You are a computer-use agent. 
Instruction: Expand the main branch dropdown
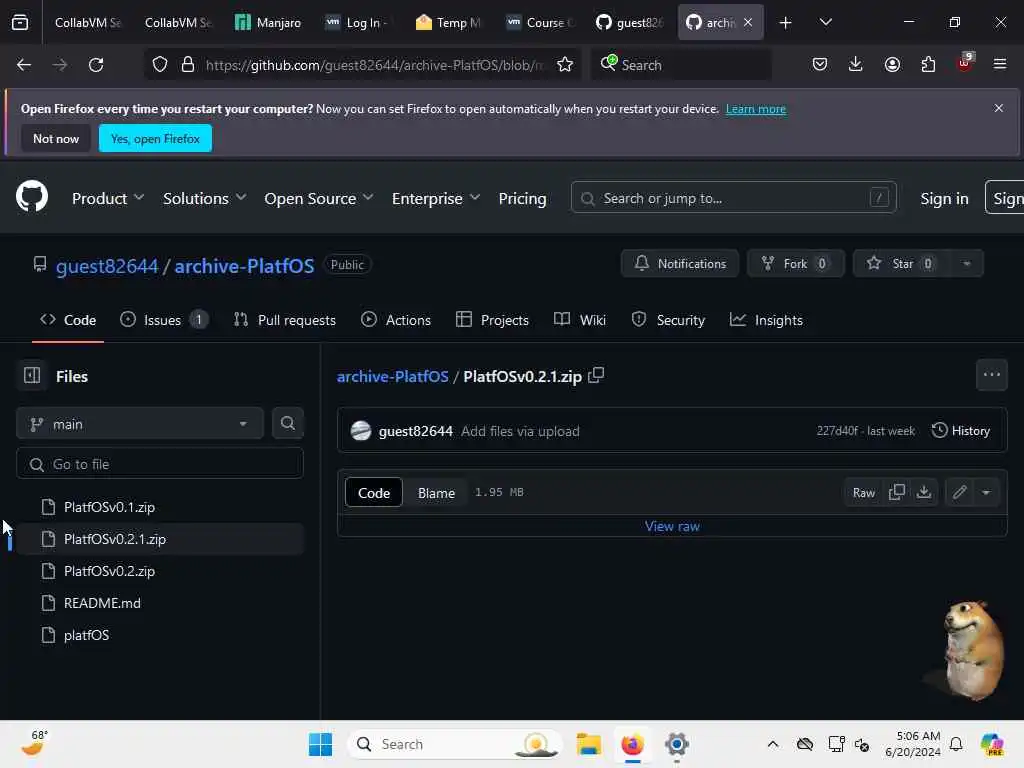tap(140, 424)
